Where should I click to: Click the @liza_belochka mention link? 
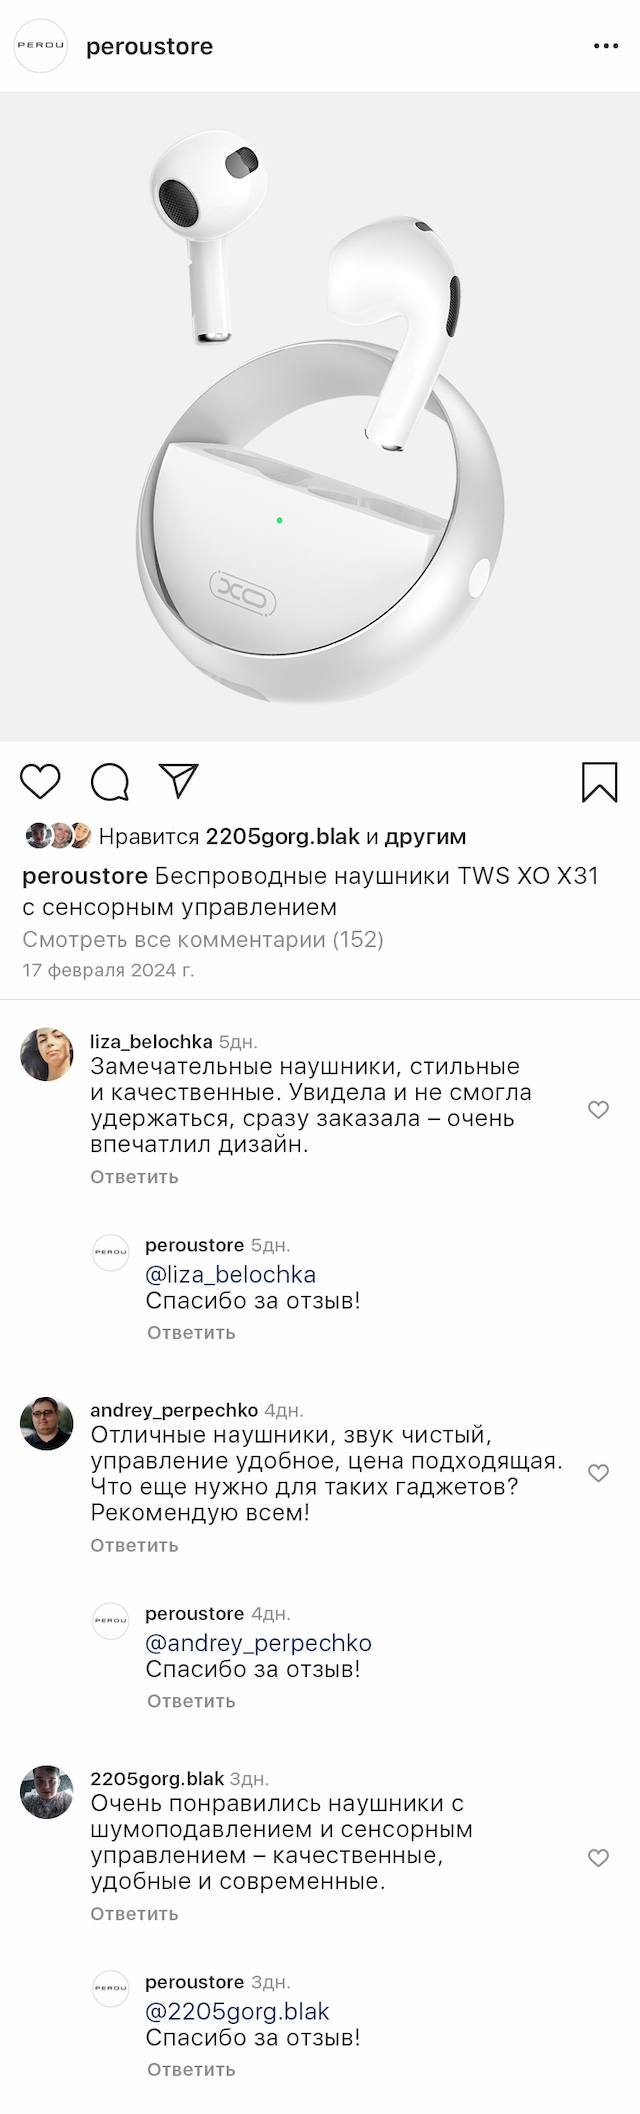pyautogui.click(x=231, y=1274)
